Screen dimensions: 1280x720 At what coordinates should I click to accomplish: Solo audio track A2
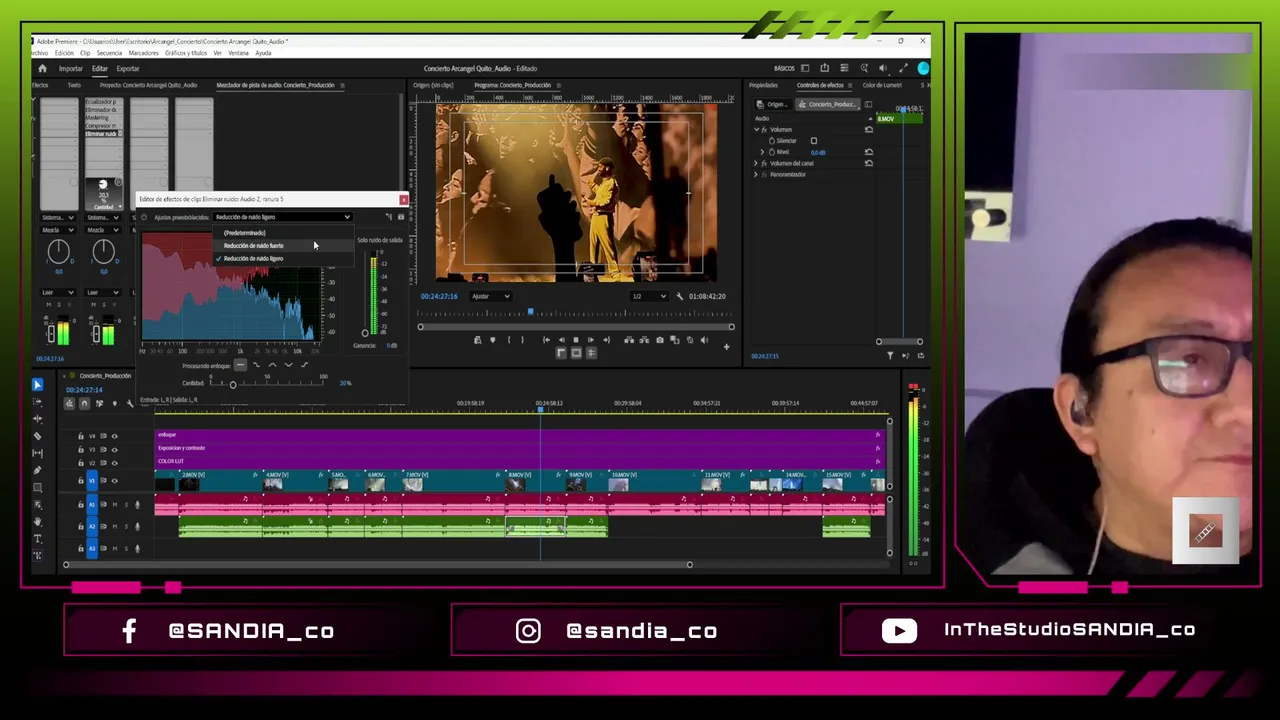point(125,526)
